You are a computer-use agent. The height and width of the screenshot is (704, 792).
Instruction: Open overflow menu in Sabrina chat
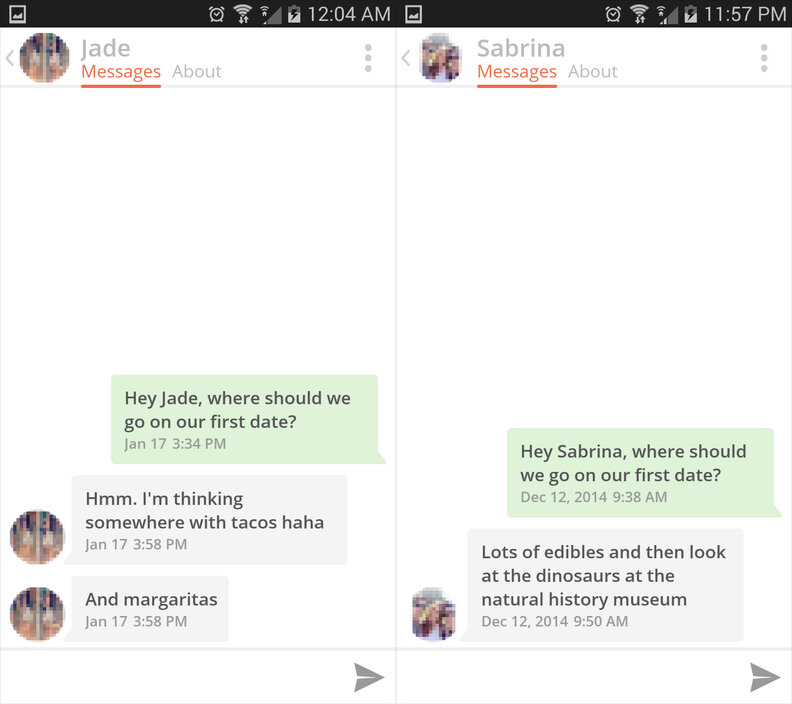click(764, 58)
